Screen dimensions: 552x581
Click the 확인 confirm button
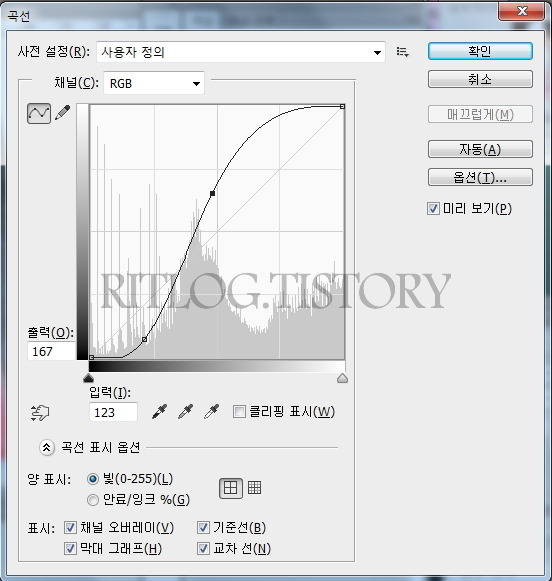point(480,51)
